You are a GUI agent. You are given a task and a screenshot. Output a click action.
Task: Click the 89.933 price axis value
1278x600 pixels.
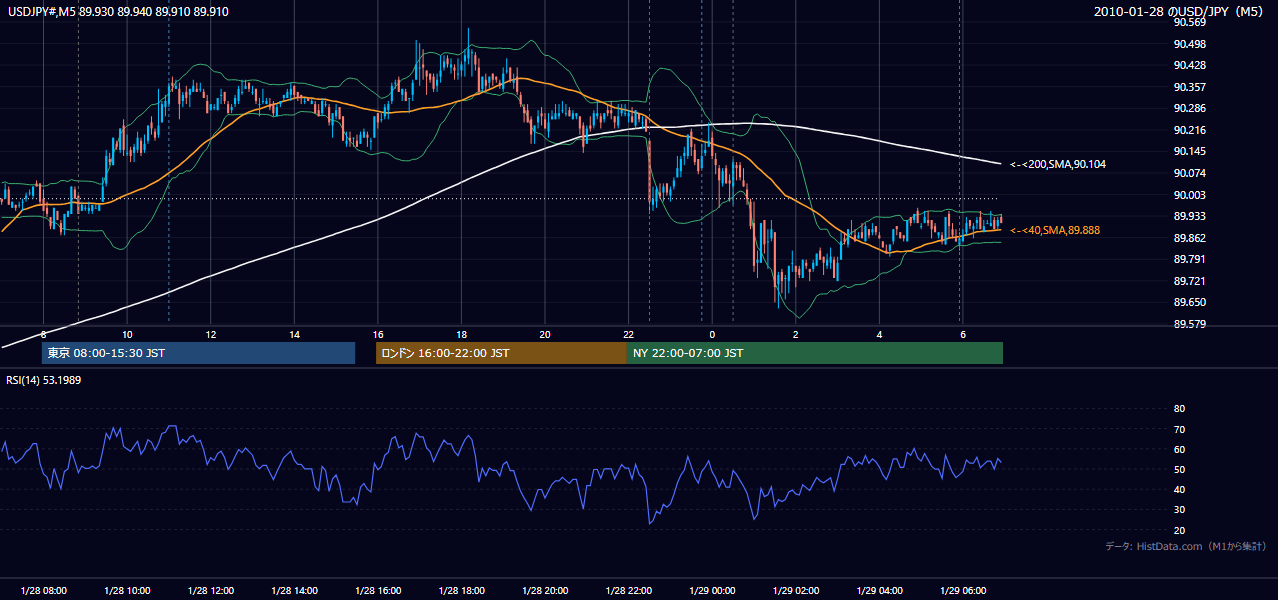[1190, 216]
